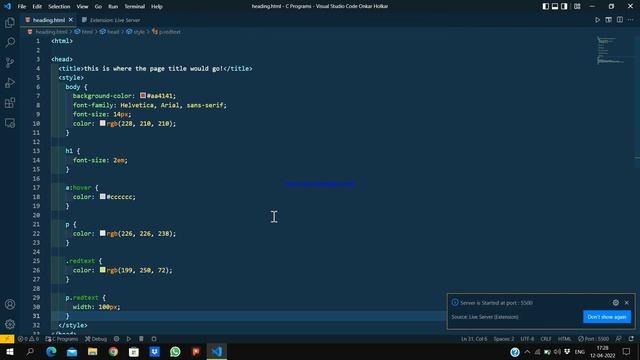
Task: Close the heading.html tab
Action: point(71,20)
